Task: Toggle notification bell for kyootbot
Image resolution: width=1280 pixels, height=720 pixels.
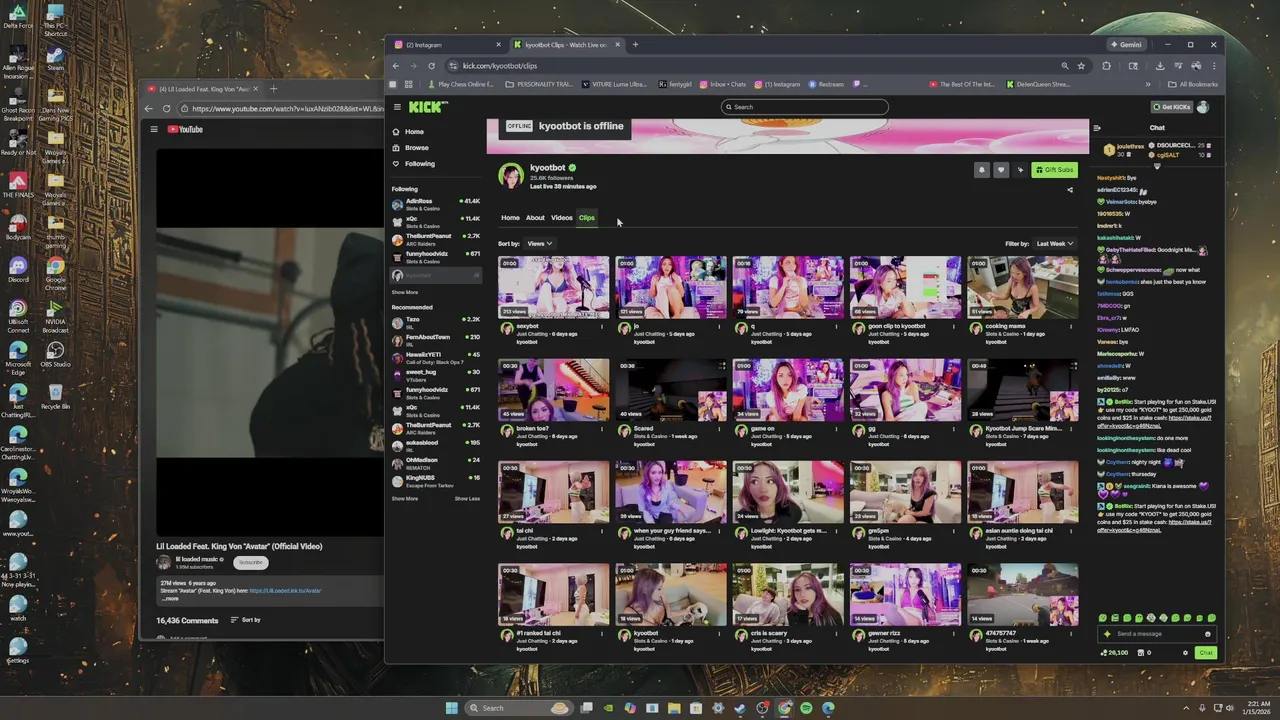Action: coord(981,170)
